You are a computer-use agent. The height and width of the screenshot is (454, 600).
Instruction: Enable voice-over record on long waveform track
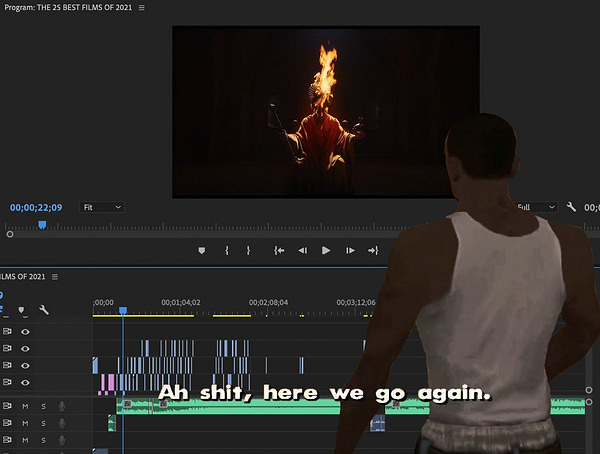tap(62, 406)
